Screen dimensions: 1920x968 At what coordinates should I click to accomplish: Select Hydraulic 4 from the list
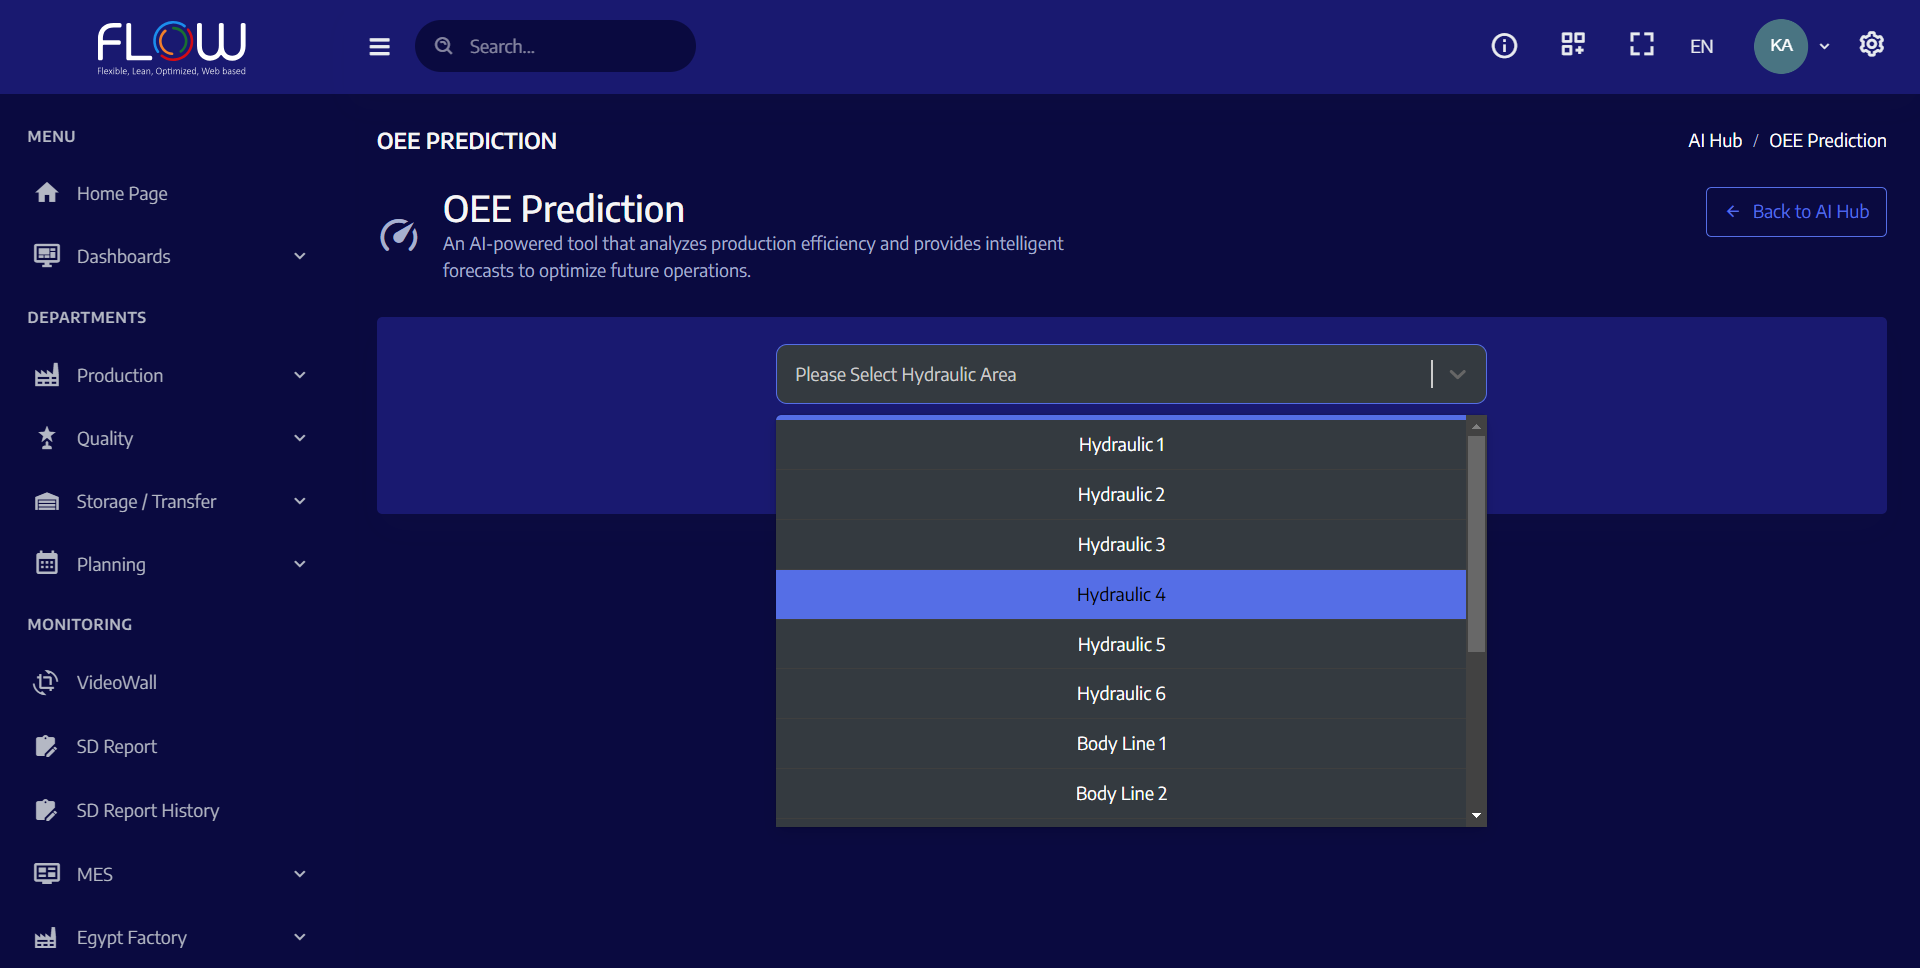[1121, 595]
